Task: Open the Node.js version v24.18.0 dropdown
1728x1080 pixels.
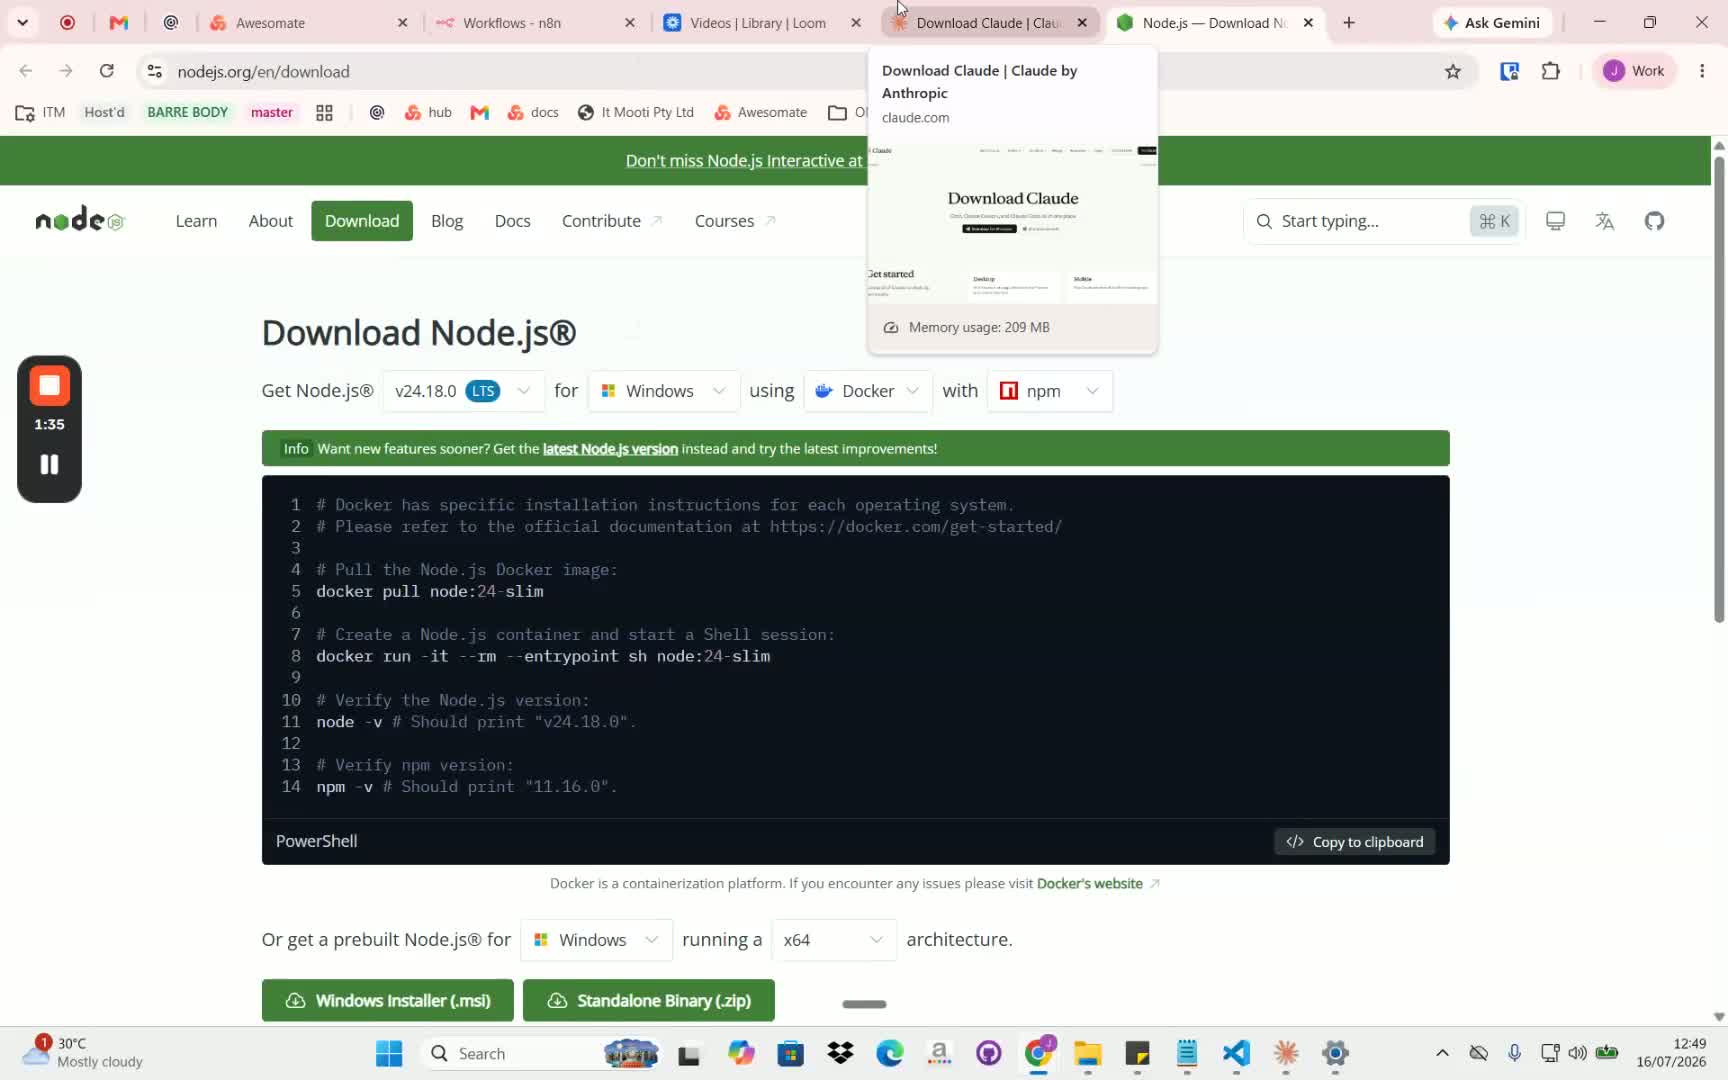Action: 463,391
